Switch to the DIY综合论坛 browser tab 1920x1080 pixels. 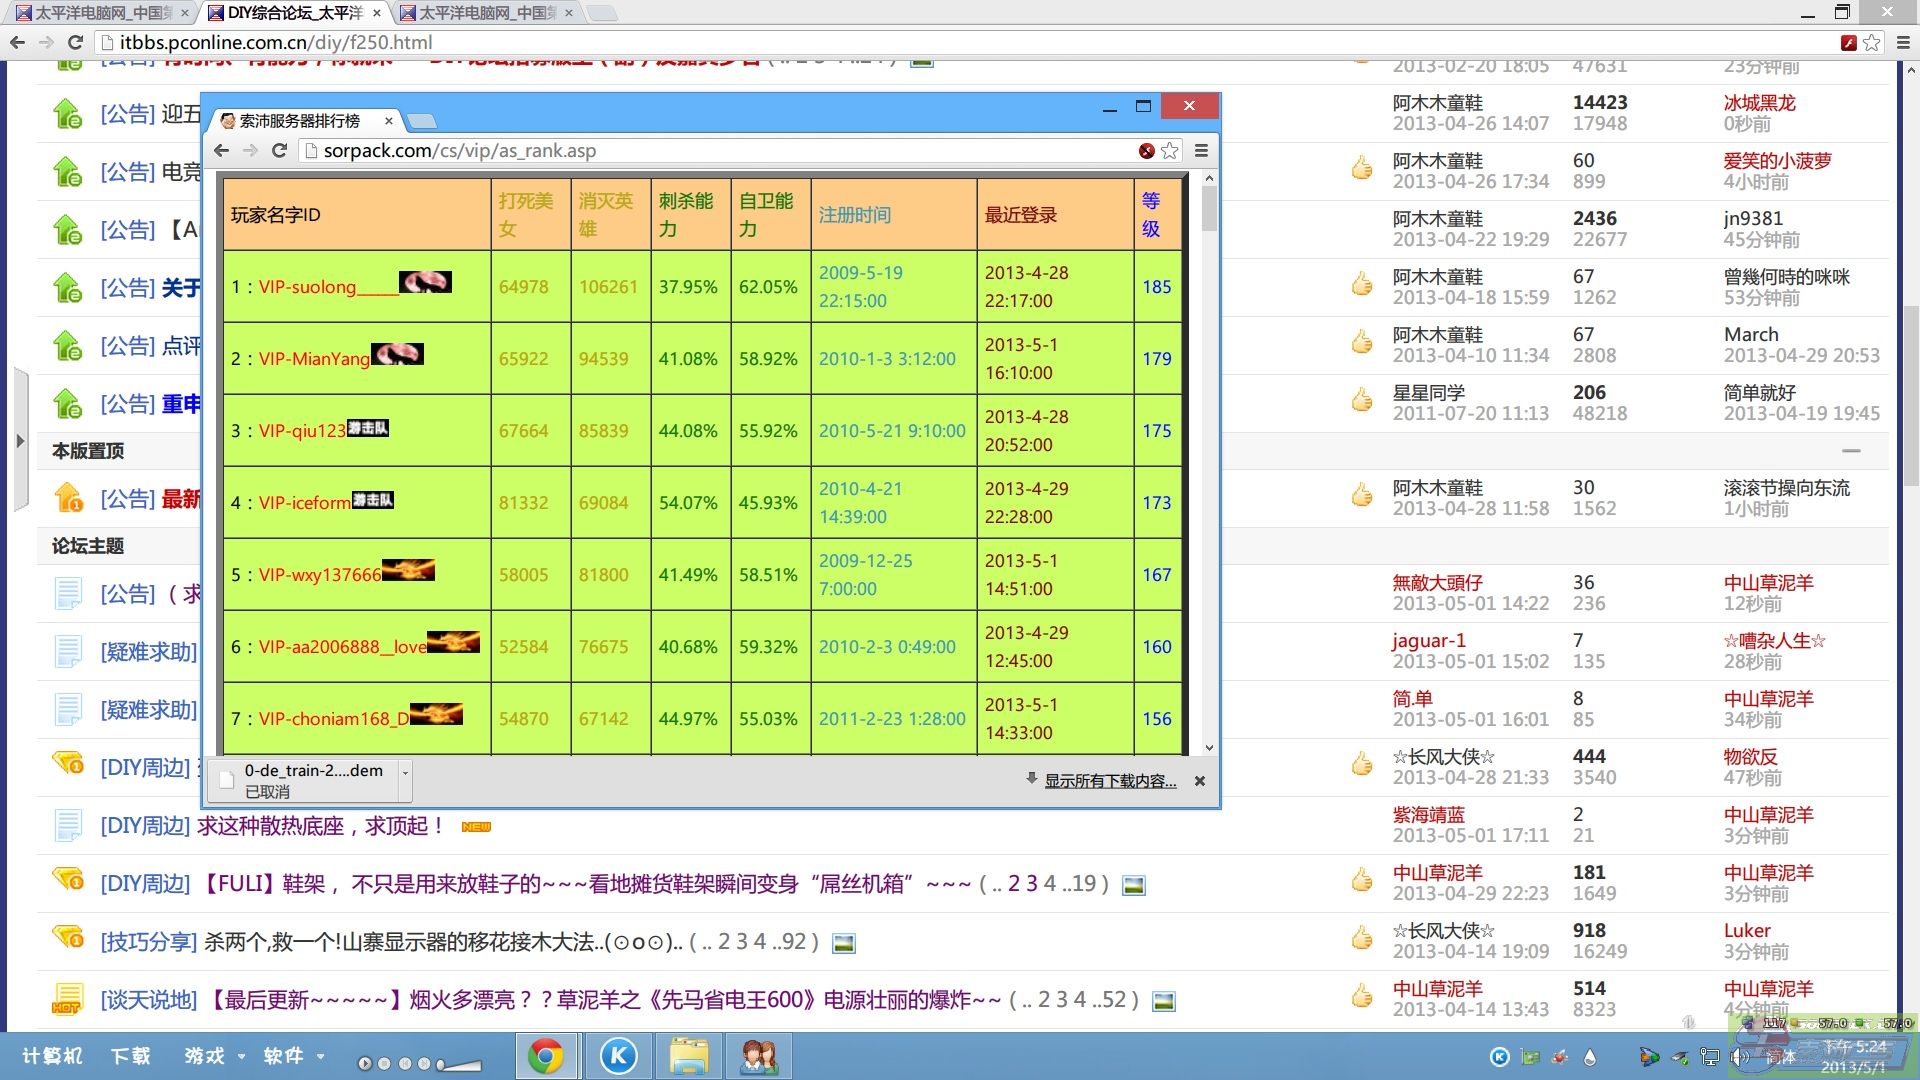click(x=292, y=13)
